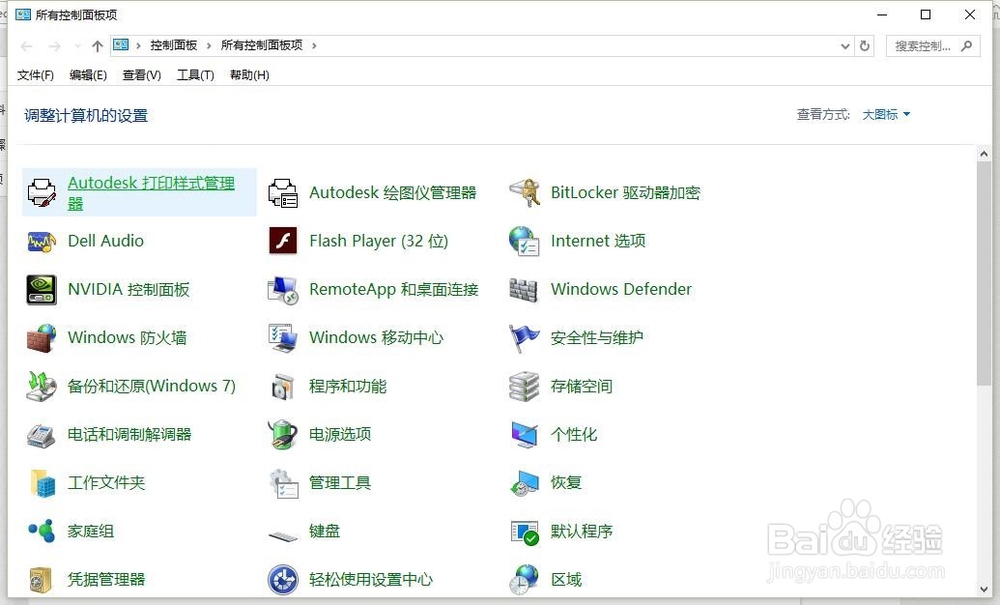Screen dimensions: 1000x605
Task: Open the 工具(T) menu
Action: tap(195, 75)
